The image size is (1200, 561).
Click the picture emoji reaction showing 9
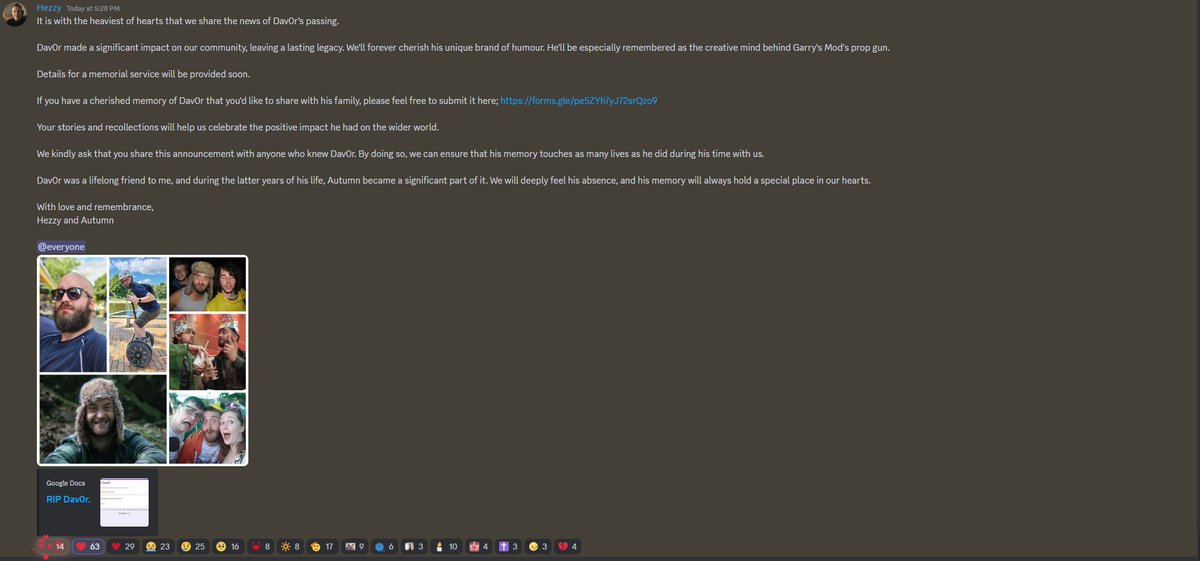coord(355,547)
